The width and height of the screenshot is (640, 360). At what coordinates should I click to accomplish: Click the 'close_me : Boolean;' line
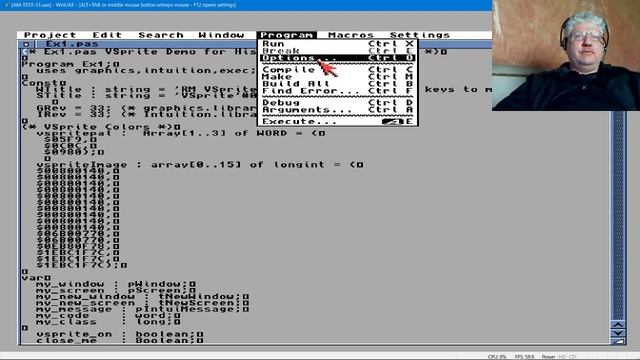120,340
